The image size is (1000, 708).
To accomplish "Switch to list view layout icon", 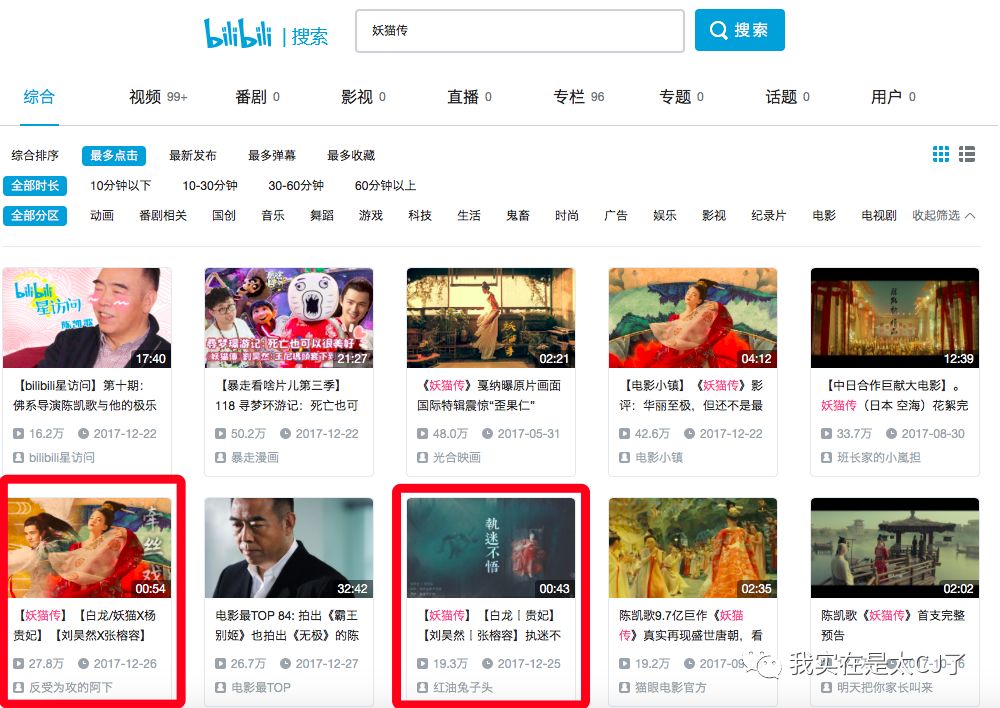I will (x=967, y=154).
